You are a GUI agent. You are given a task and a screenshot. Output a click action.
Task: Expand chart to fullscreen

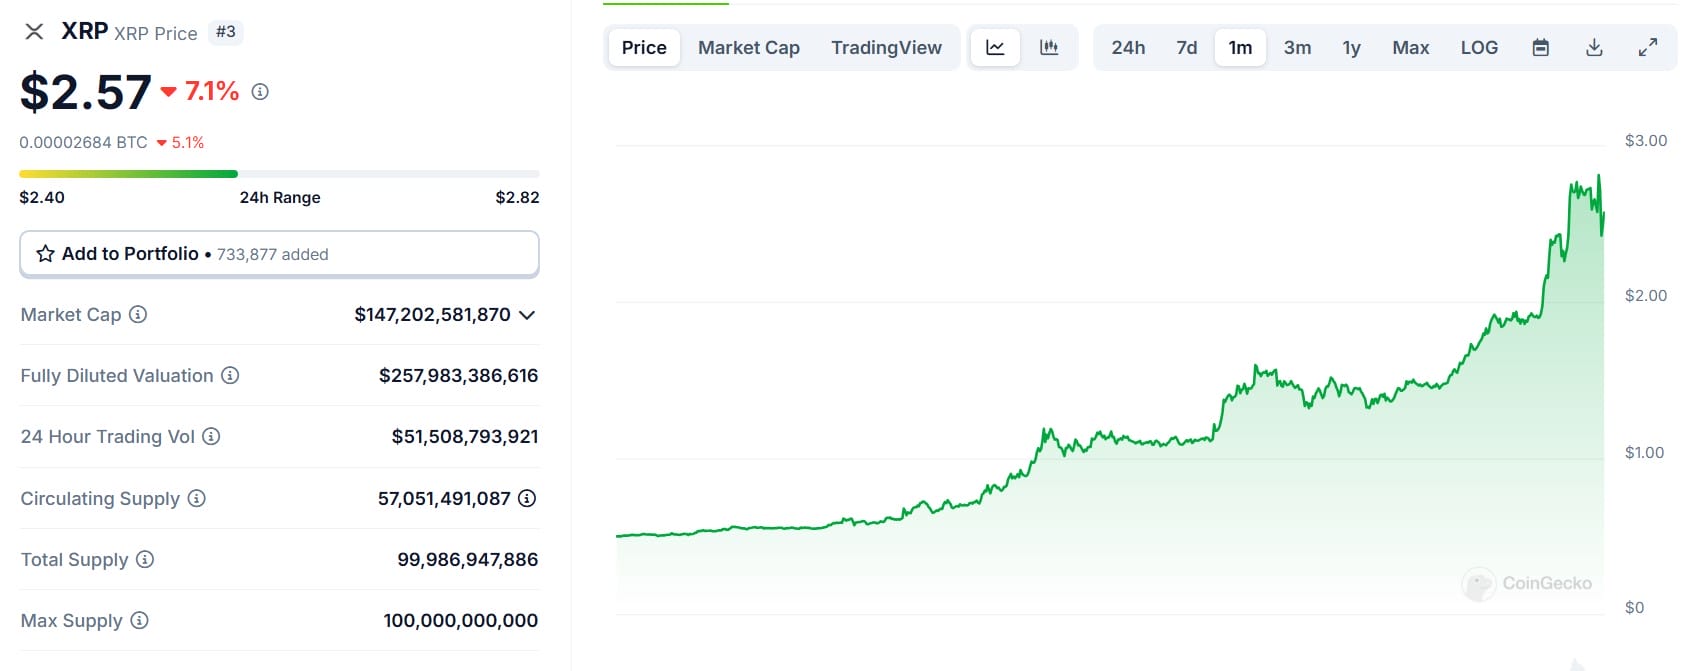pos(1648,47)
